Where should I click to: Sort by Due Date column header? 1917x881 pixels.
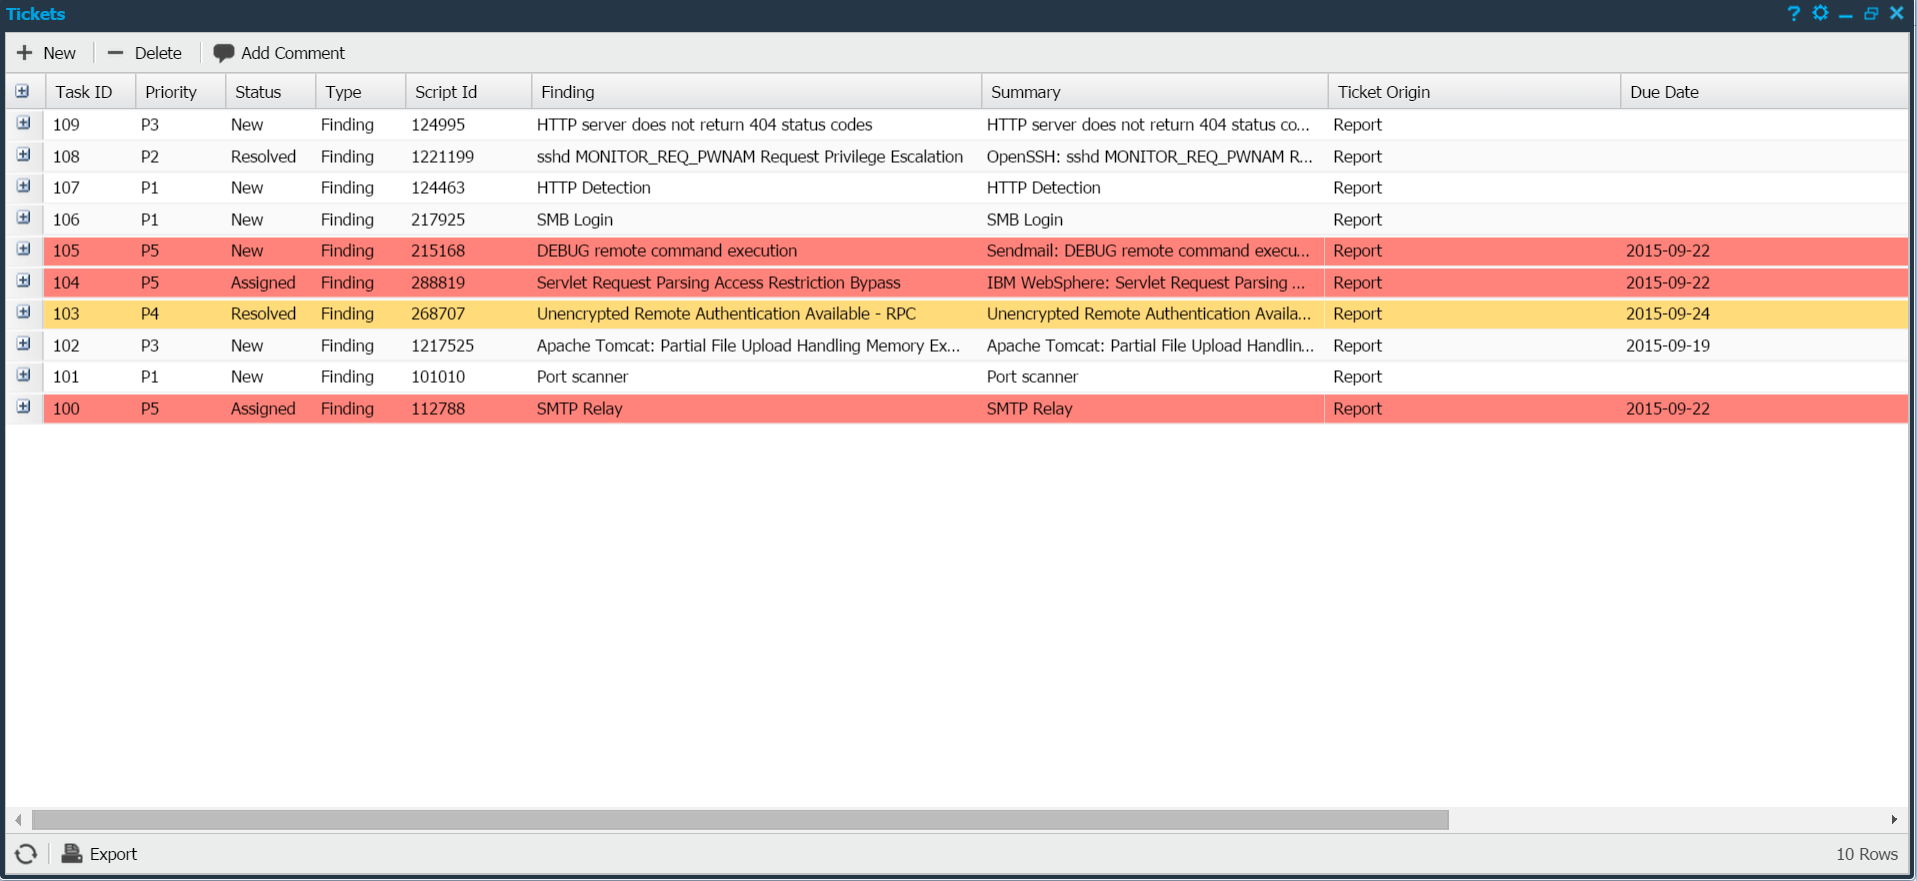tap(1664, 92)
